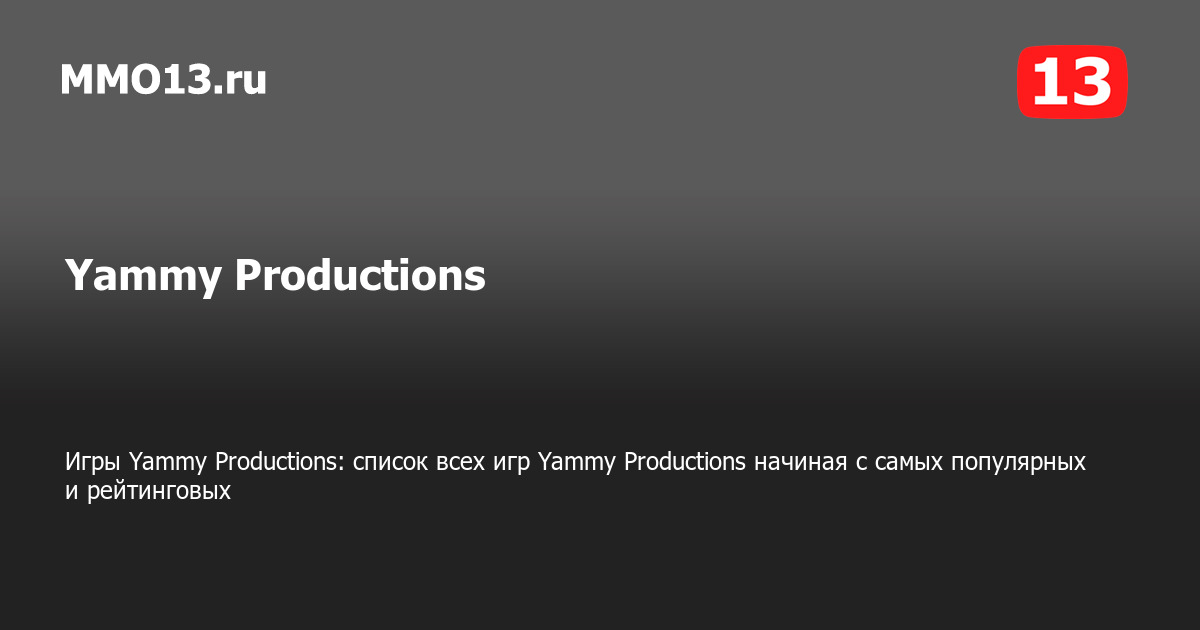Click the red 13 logo icon

pos(1072,82)
